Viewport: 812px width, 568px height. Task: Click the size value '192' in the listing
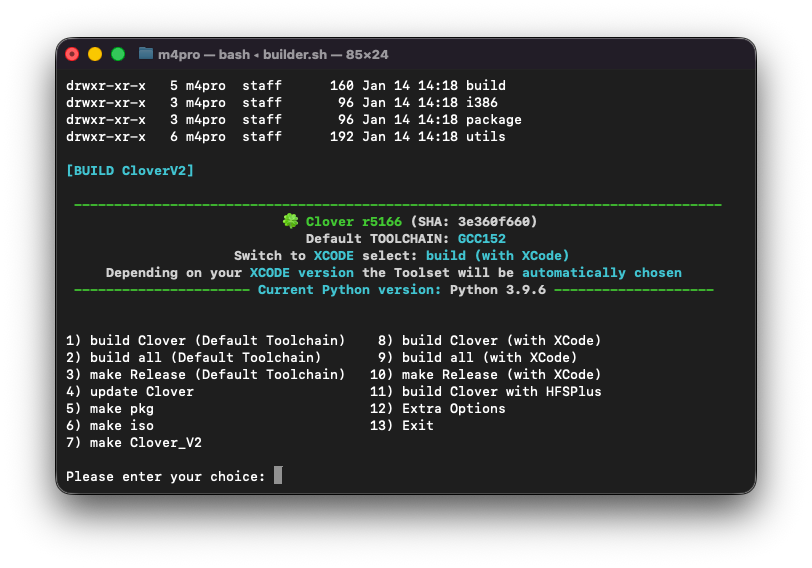[342, 137]
